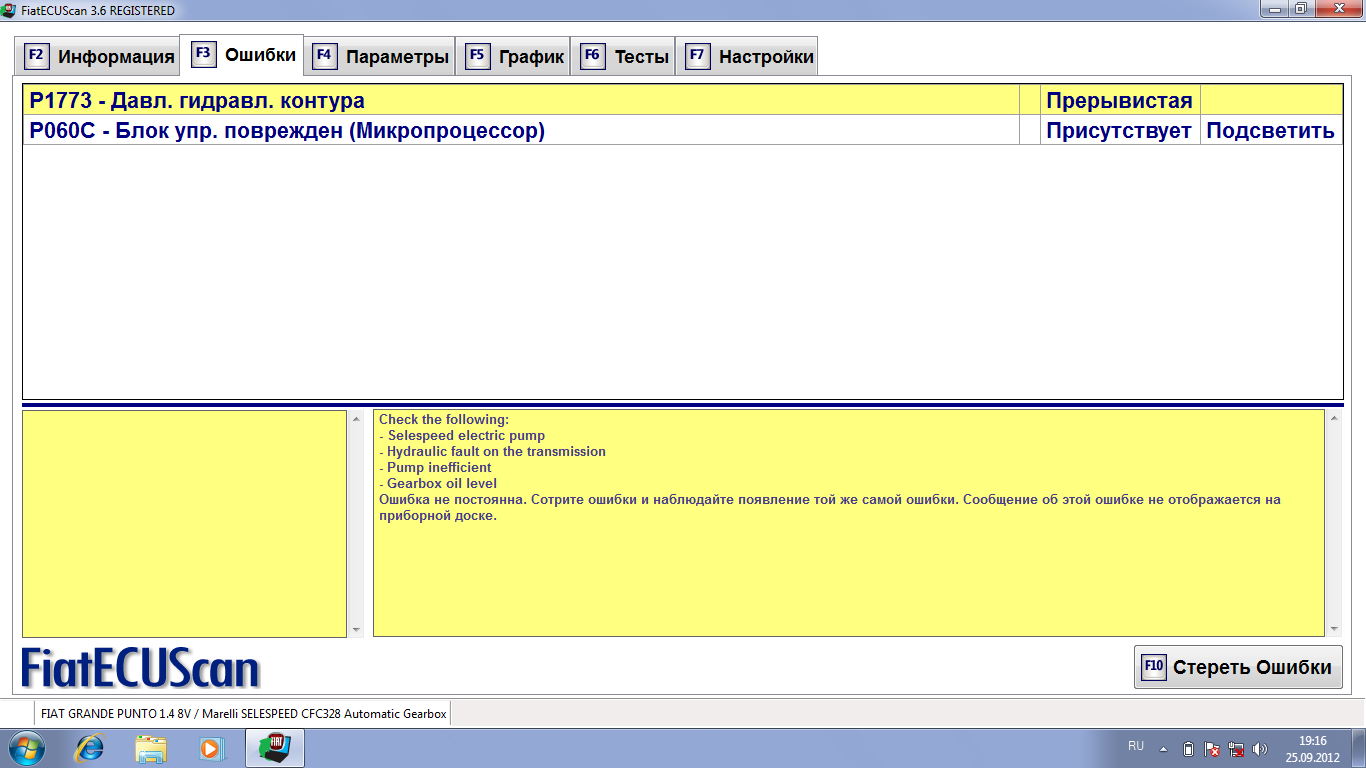Show hidden system tray icons
Viewport: 1366px width, 768px height.
click(x=1163, y=748)
